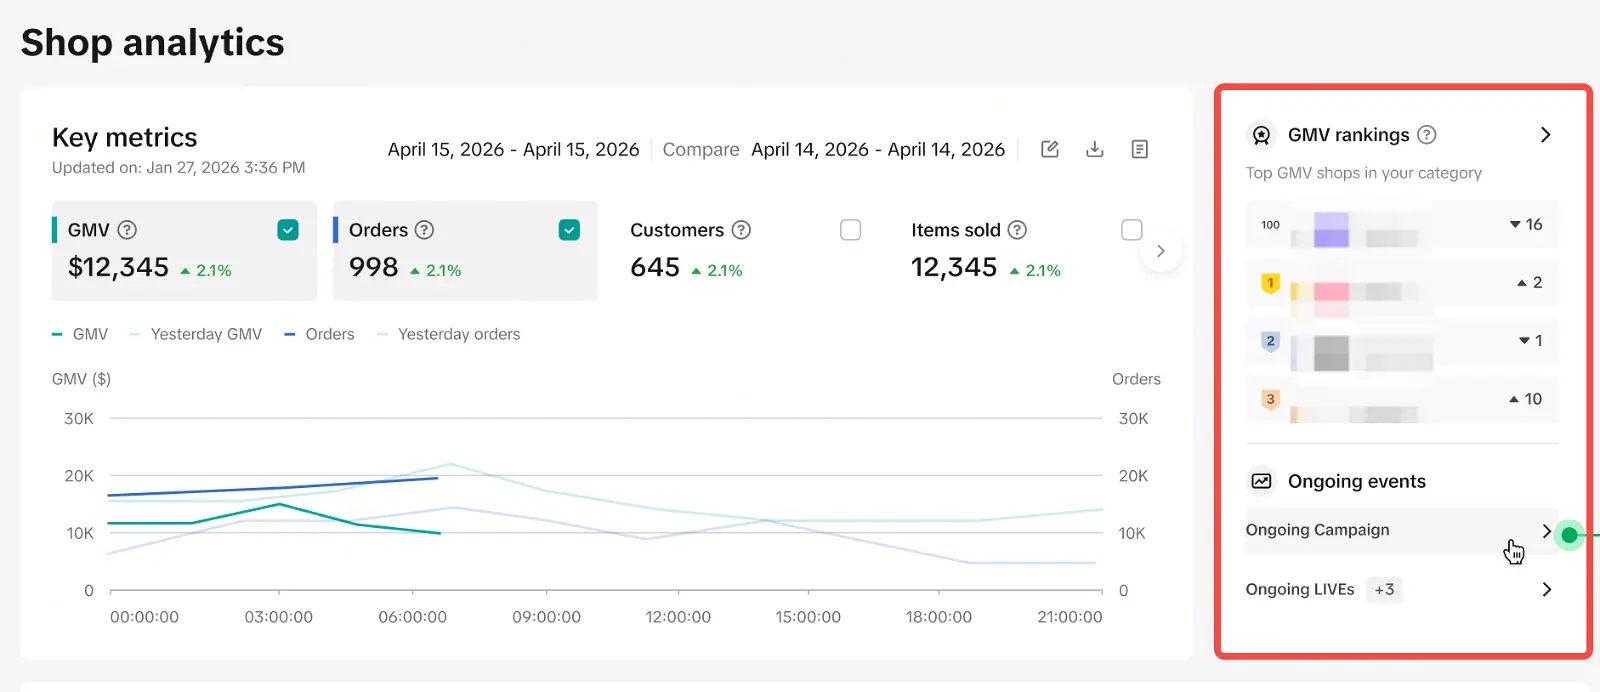The width and height of the screenshot is (1600, 692).
Task: Enable the Customers metric checkbox
Action: point(850,230)
